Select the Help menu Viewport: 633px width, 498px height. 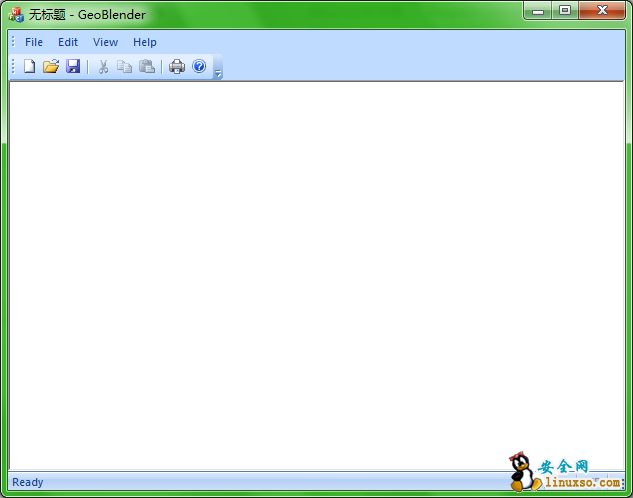tap(145, 42)
